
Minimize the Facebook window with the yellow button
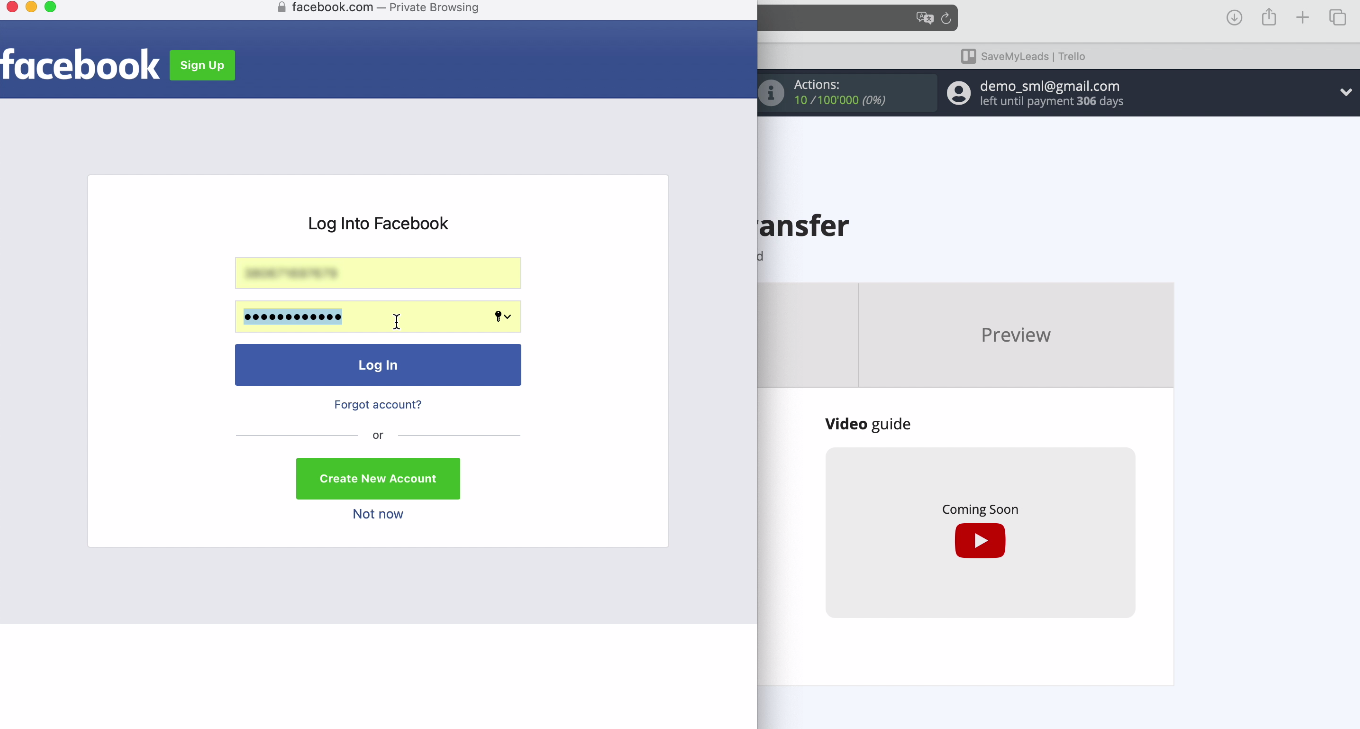pos(31,7)
